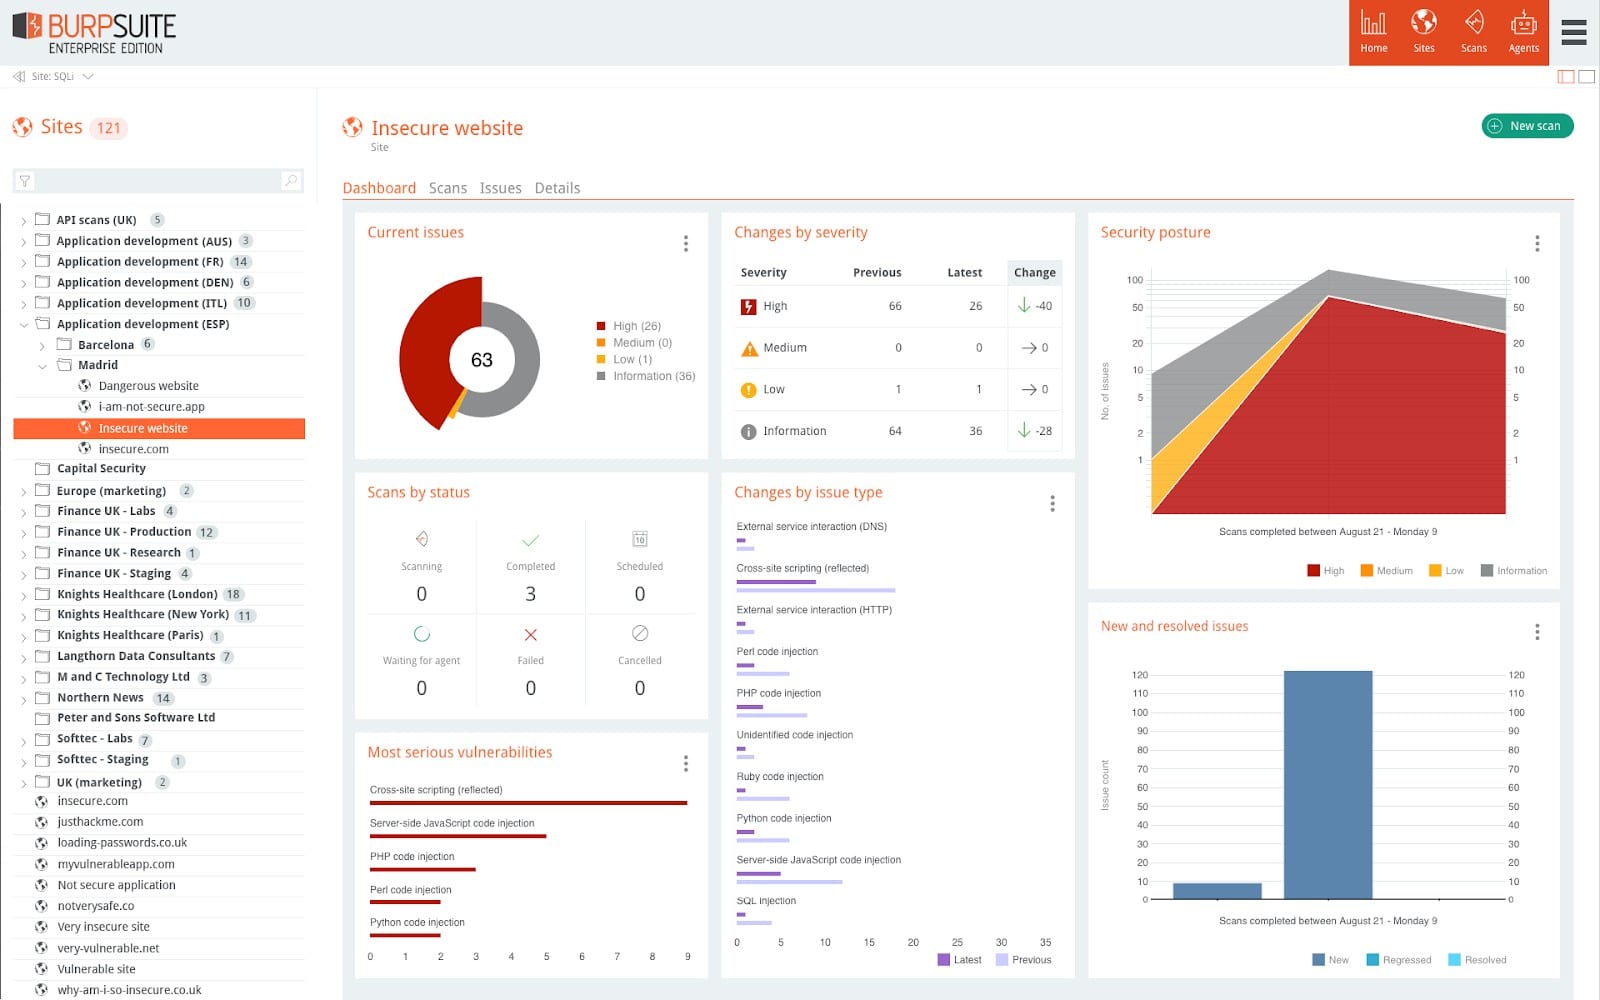Viewport: 1600px width, 1000px height.
Task: Click the filter funnel icon in Sites
Action: (25, 181)
